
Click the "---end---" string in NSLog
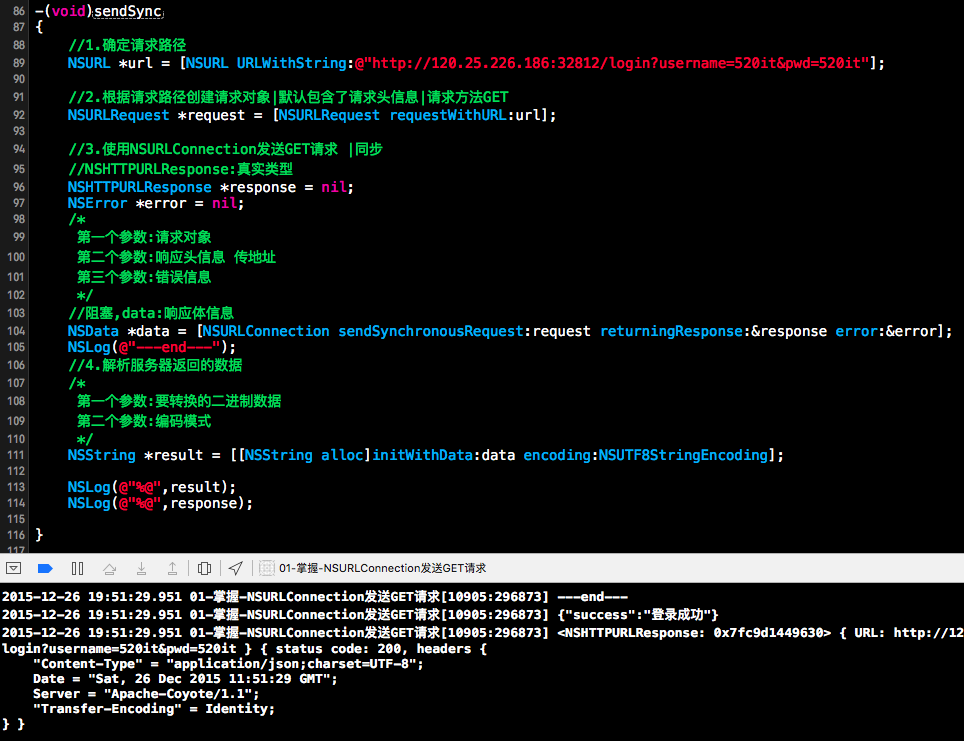(169, 347)
